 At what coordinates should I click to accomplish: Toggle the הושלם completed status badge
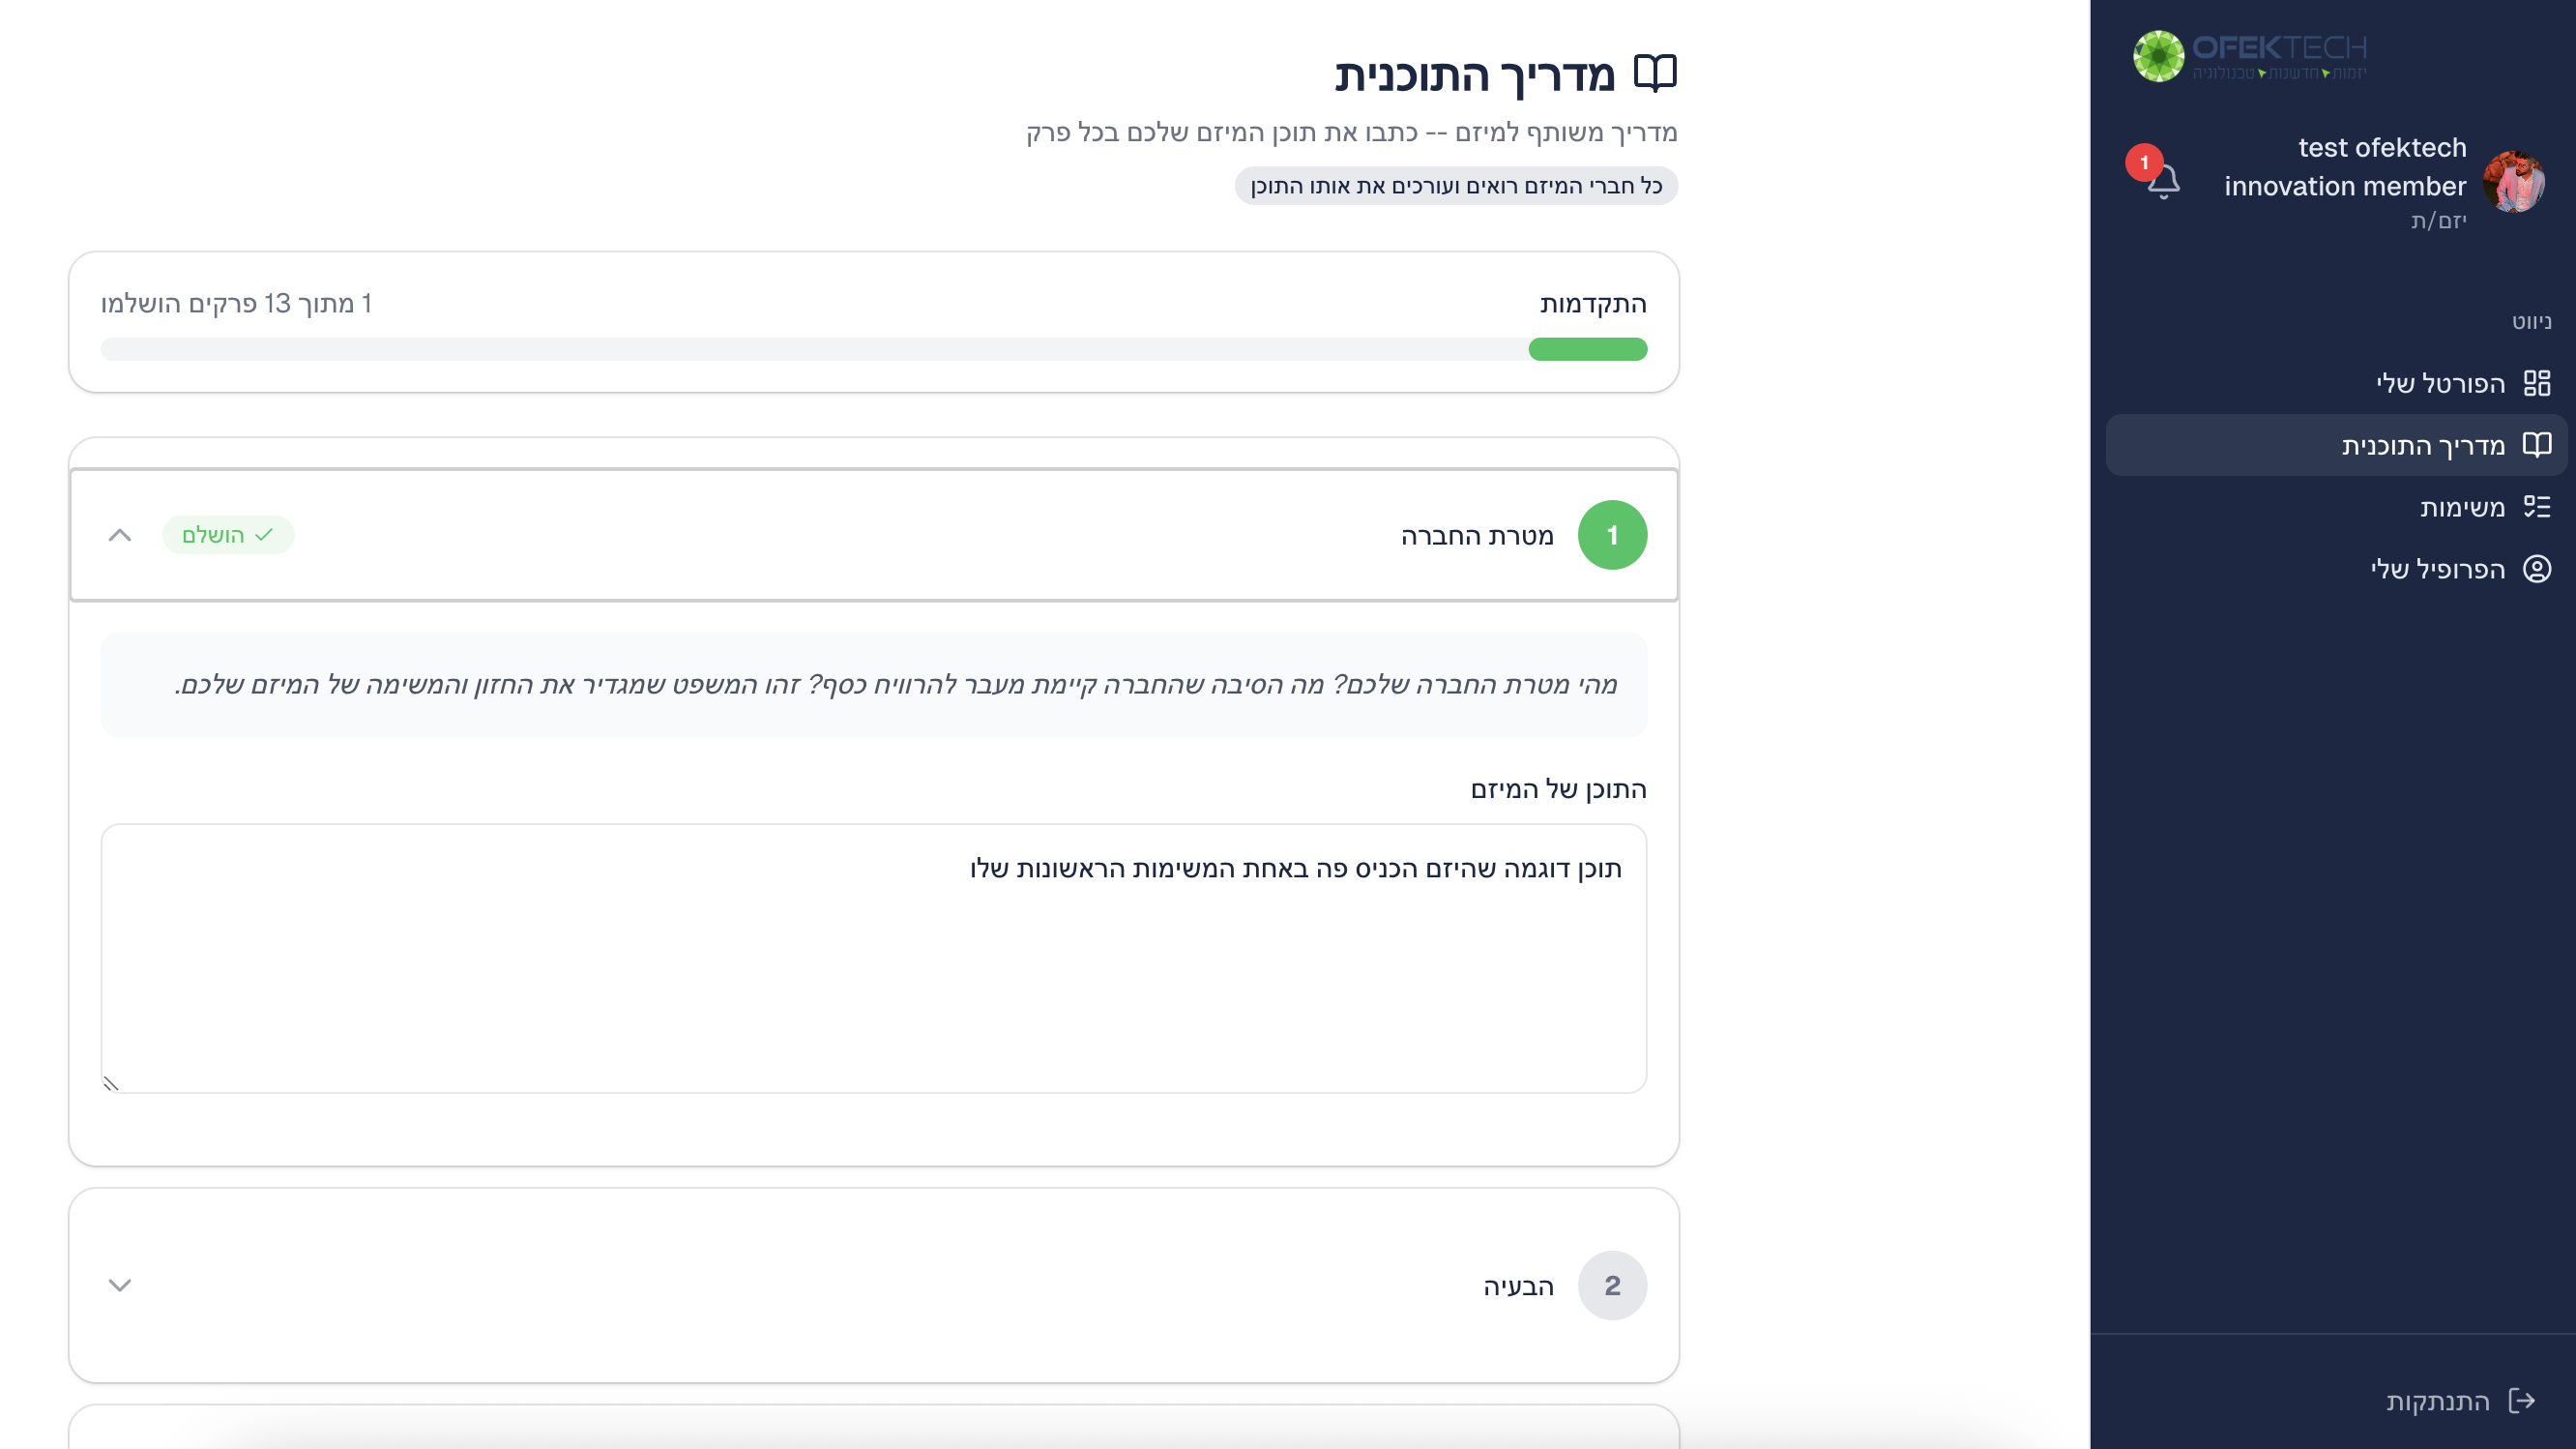click(228, 535)
